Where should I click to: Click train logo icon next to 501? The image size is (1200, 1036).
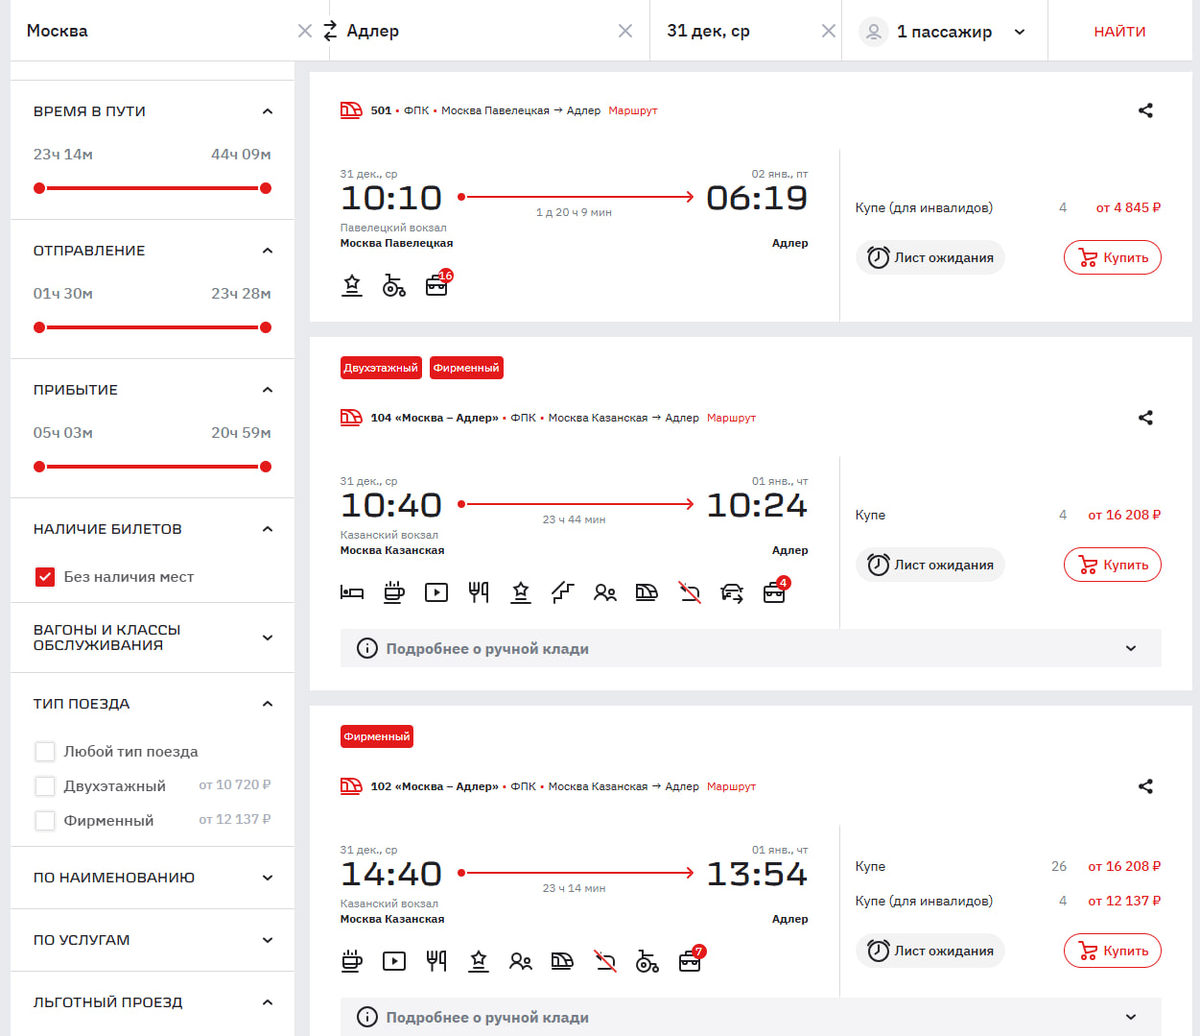coord(351,111)
